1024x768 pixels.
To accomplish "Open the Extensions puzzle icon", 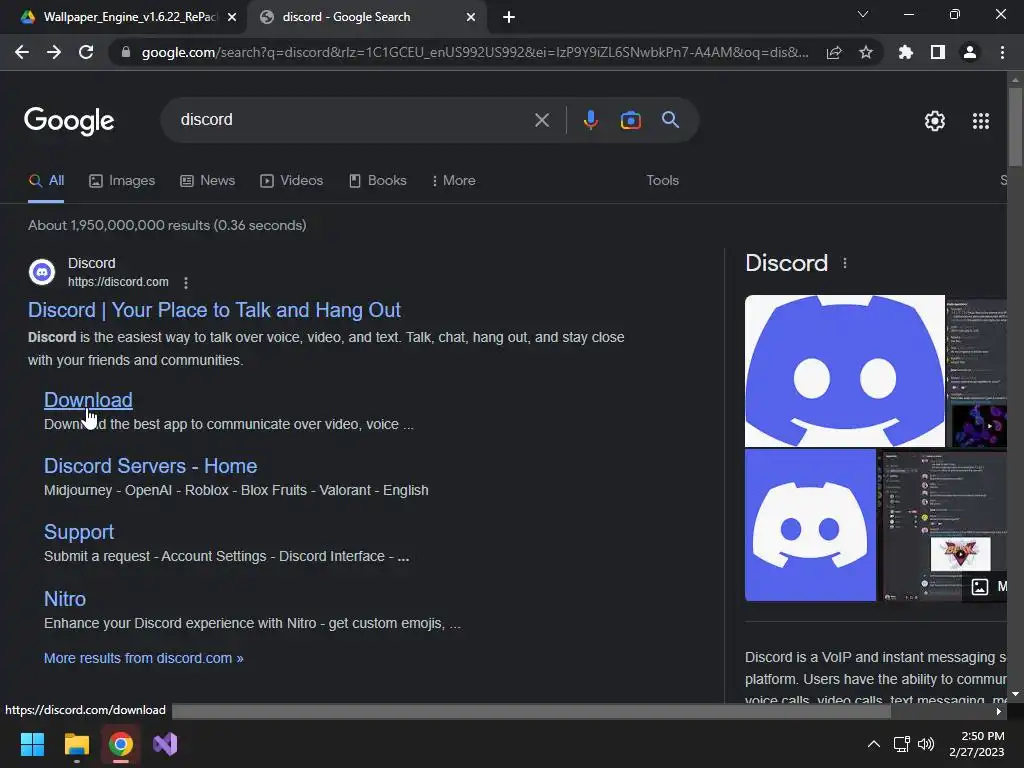I will point(906,52).
